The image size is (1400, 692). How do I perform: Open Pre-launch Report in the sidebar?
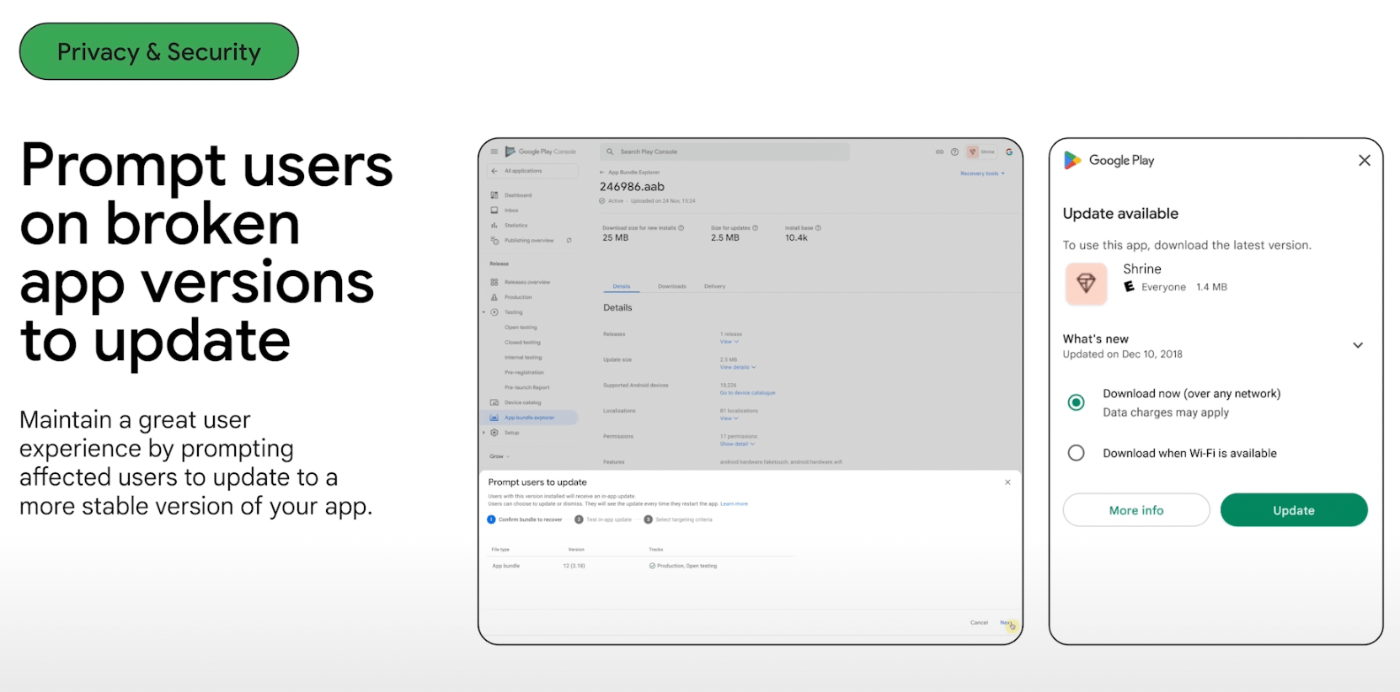pyautogui.click(x=527, y=387)
